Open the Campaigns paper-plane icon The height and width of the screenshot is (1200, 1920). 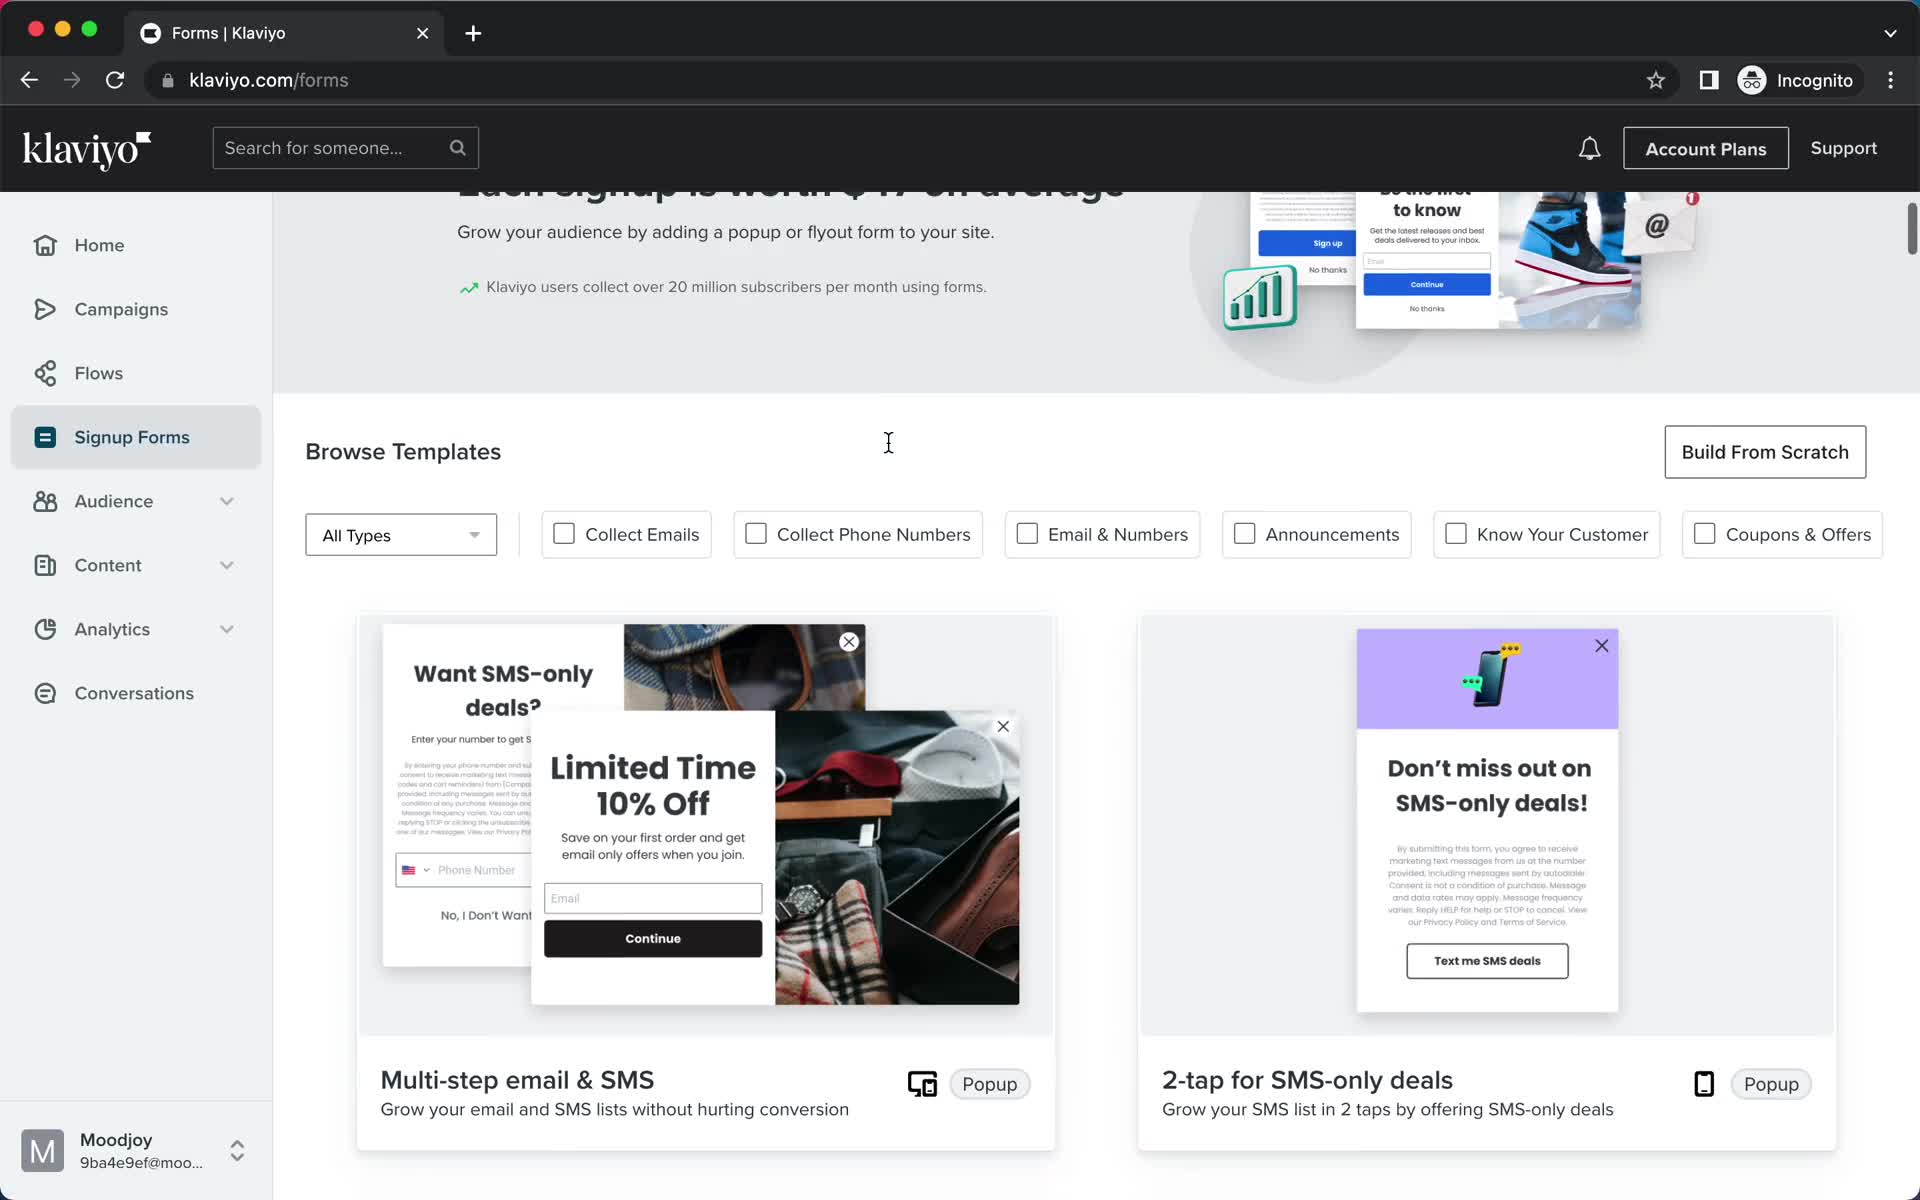click(45, 309)
